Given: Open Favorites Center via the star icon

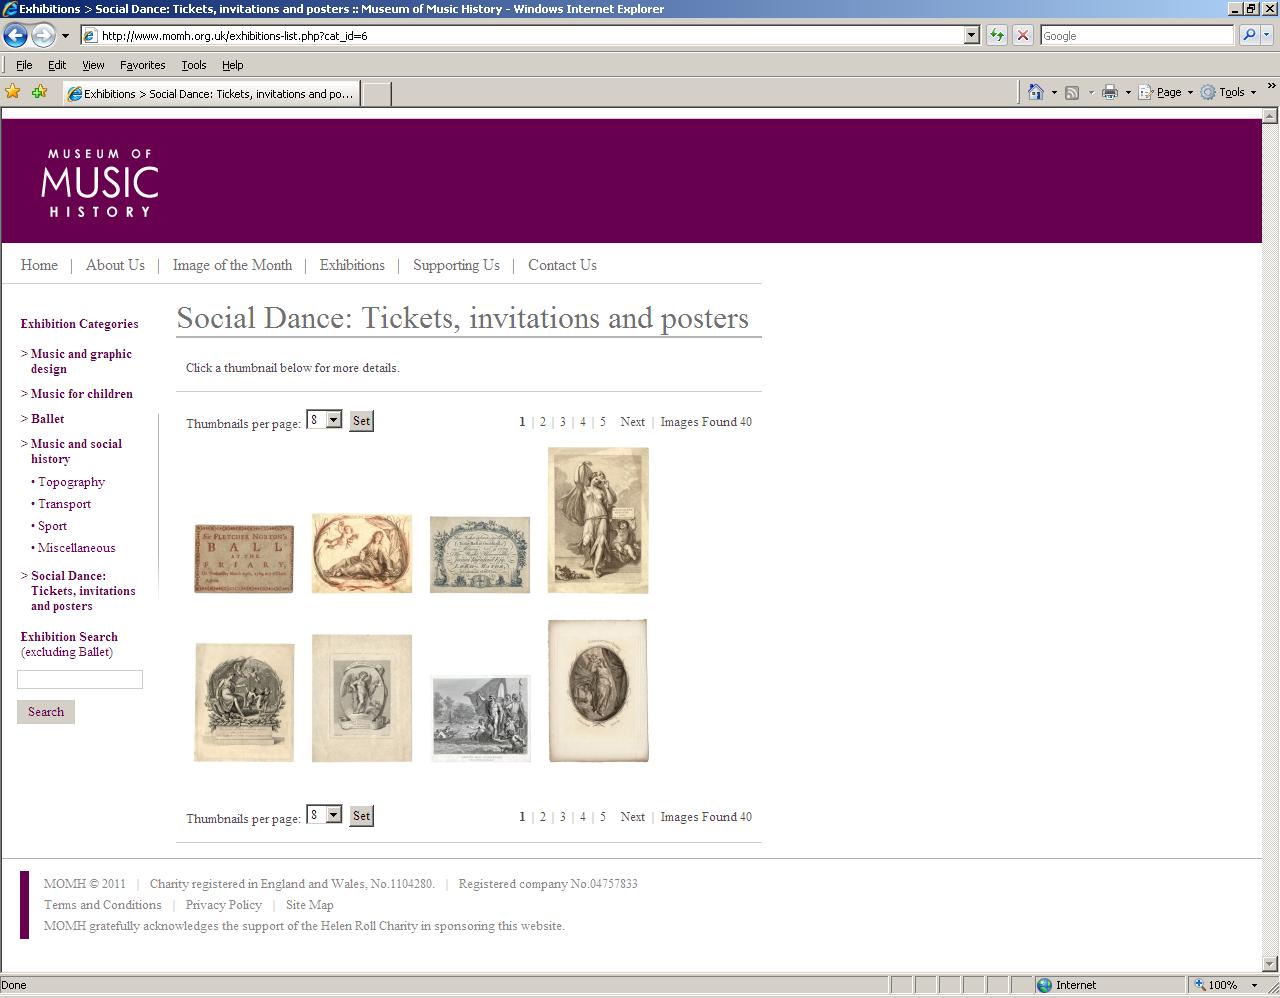Looking at the screenshot, I should click(x=13, y=91).
